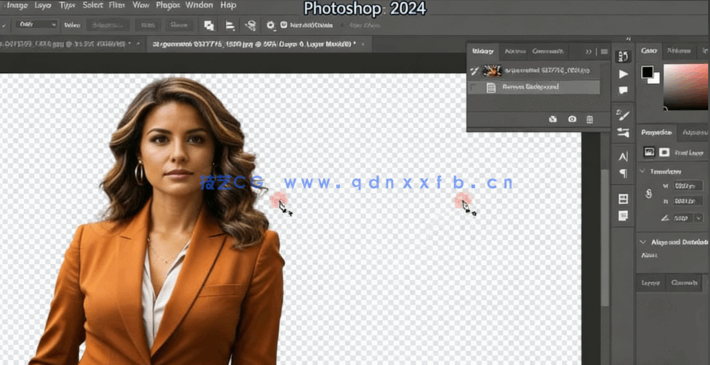Collapse the History panel with double arrows
This screenshot has width=710, height=365.
(x=589, y=52)
